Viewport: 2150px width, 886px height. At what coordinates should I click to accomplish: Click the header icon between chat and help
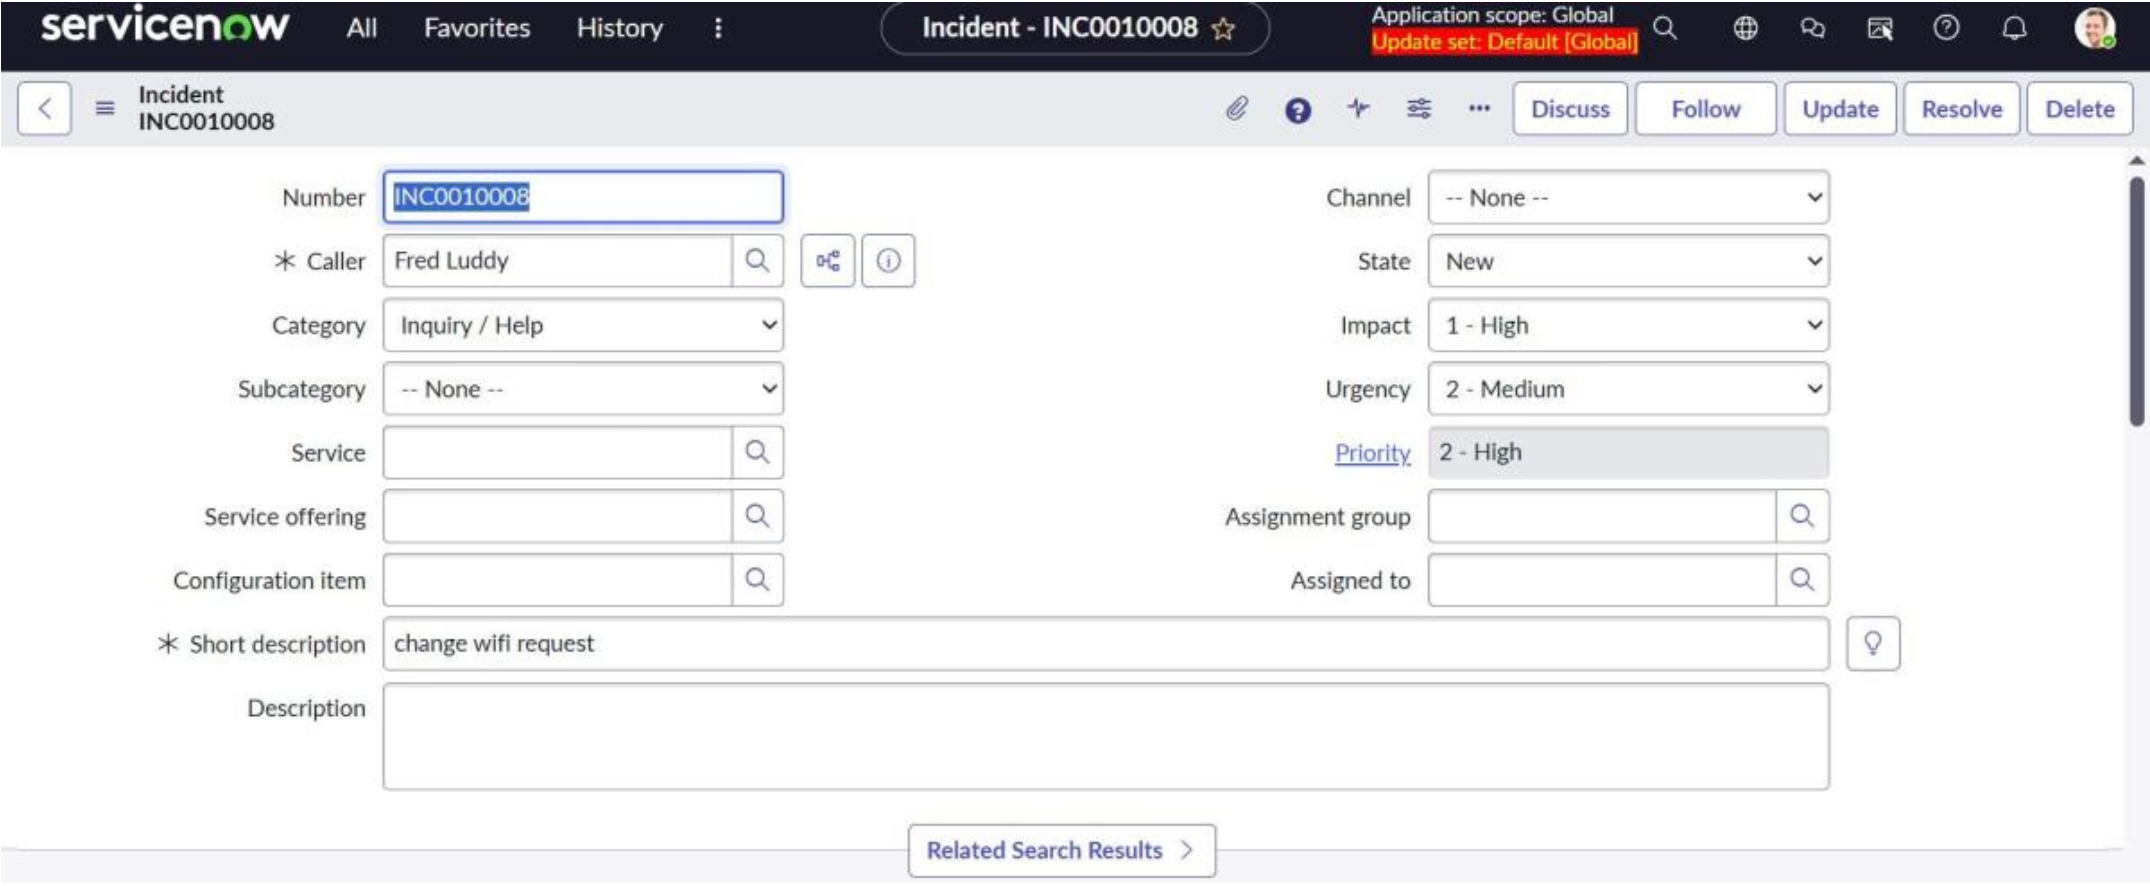tap(1880, 28)
